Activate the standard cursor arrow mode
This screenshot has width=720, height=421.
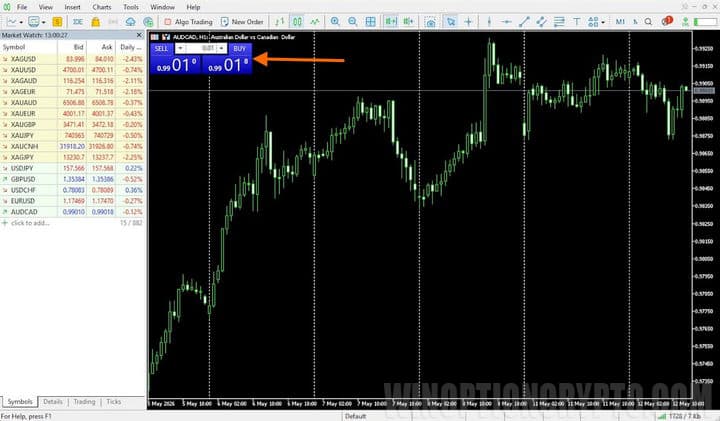click(451, 22)
